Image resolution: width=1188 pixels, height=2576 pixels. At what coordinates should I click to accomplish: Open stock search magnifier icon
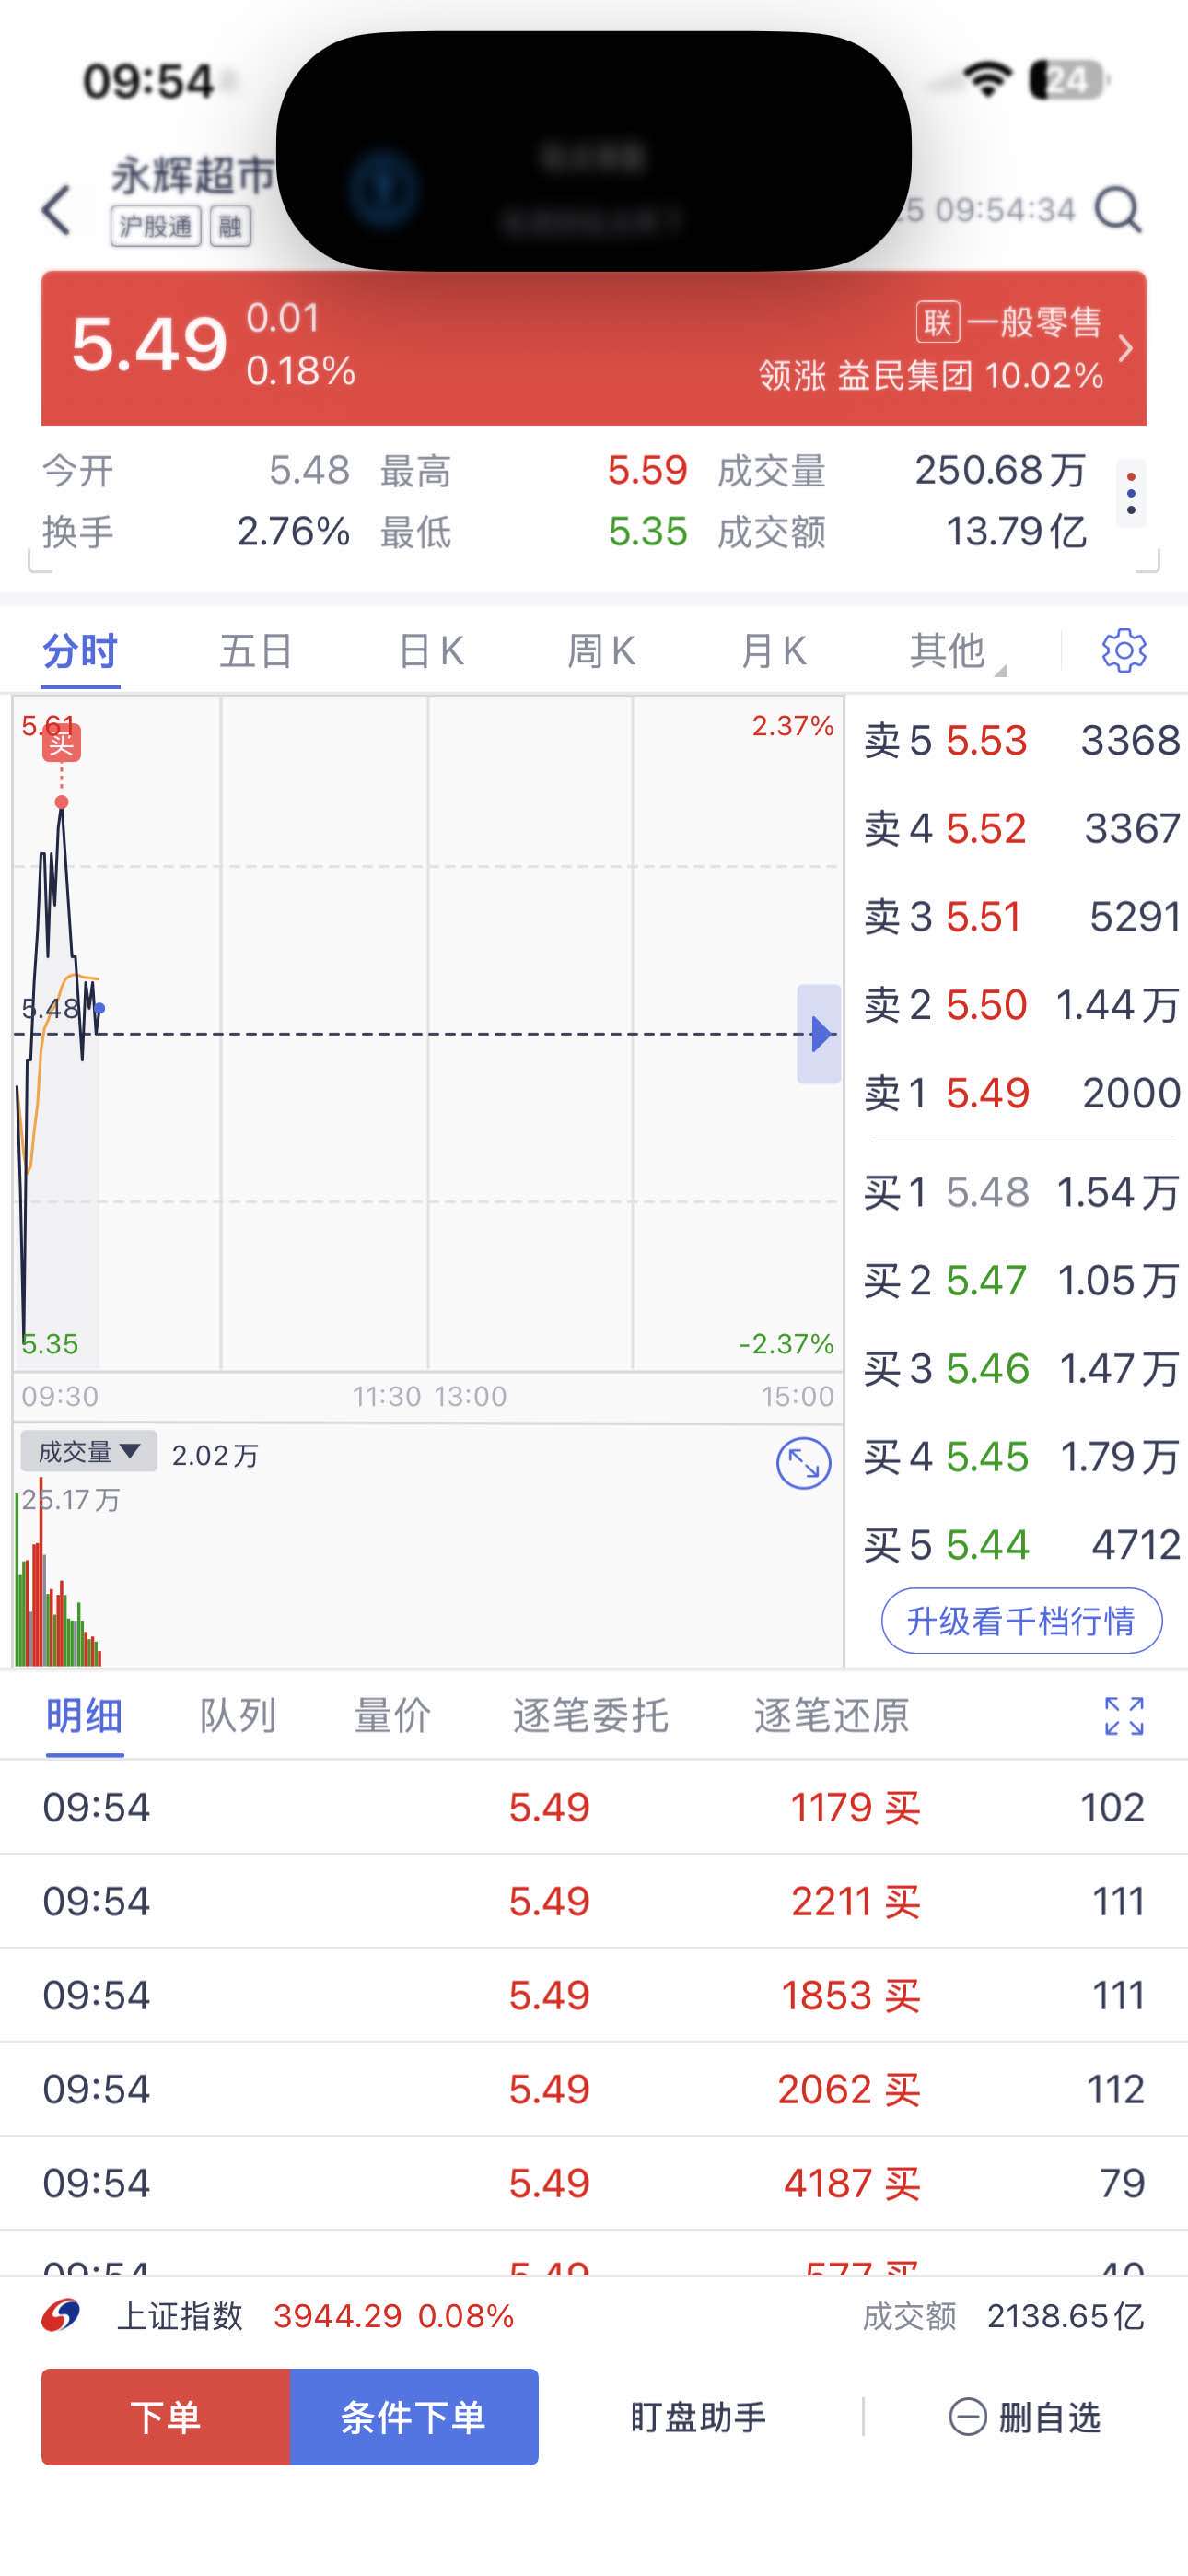(1117, 210)
